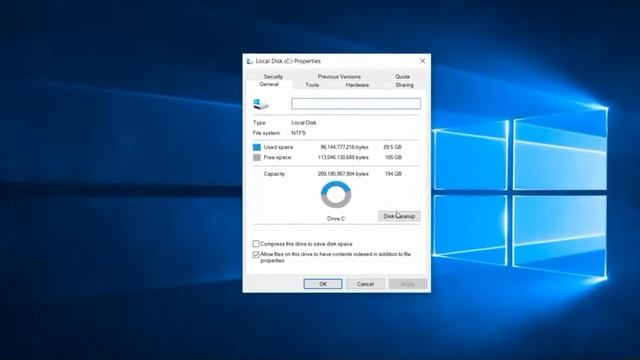
Task: Go to the Sharing tab
Action: point(404,85)
